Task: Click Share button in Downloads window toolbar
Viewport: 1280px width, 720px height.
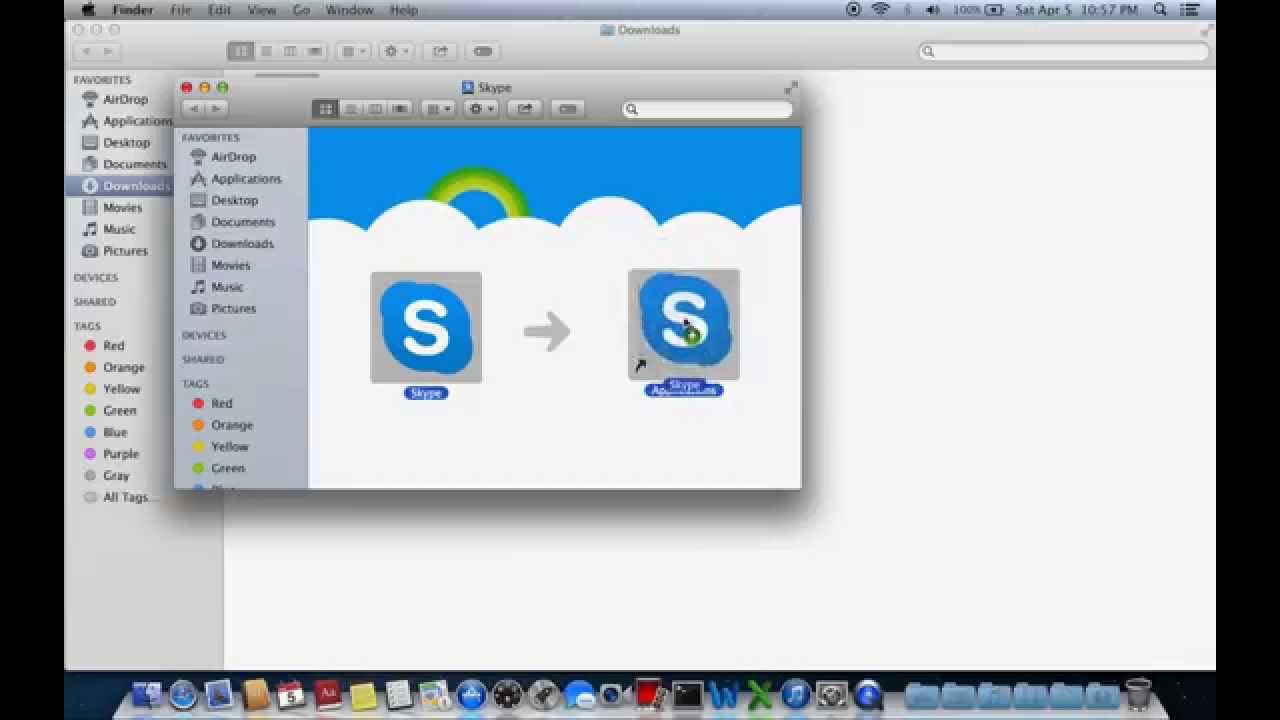Action: pyautogui.click(x=440, y=51)
